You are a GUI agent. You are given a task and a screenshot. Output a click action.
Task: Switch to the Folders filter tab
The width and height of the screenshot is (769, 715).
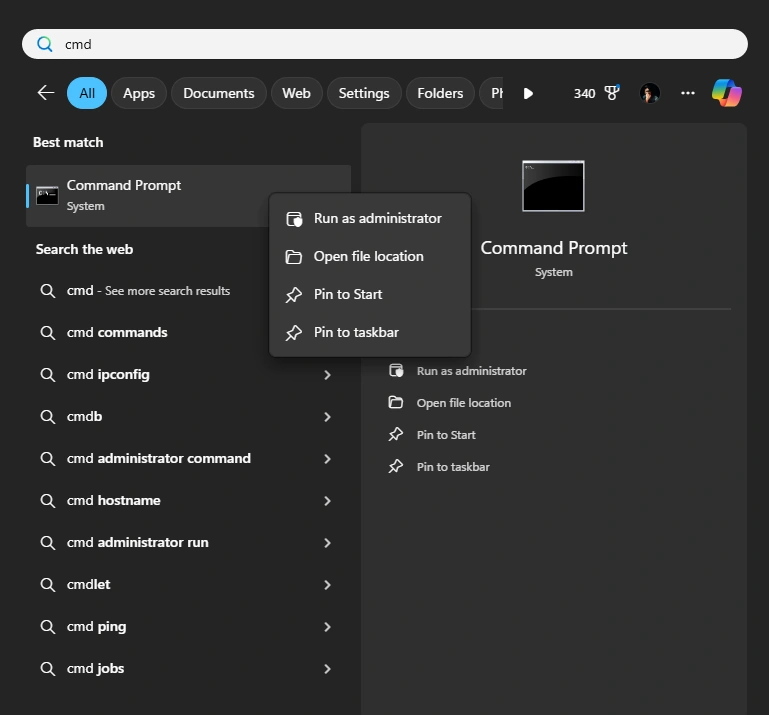440,93
